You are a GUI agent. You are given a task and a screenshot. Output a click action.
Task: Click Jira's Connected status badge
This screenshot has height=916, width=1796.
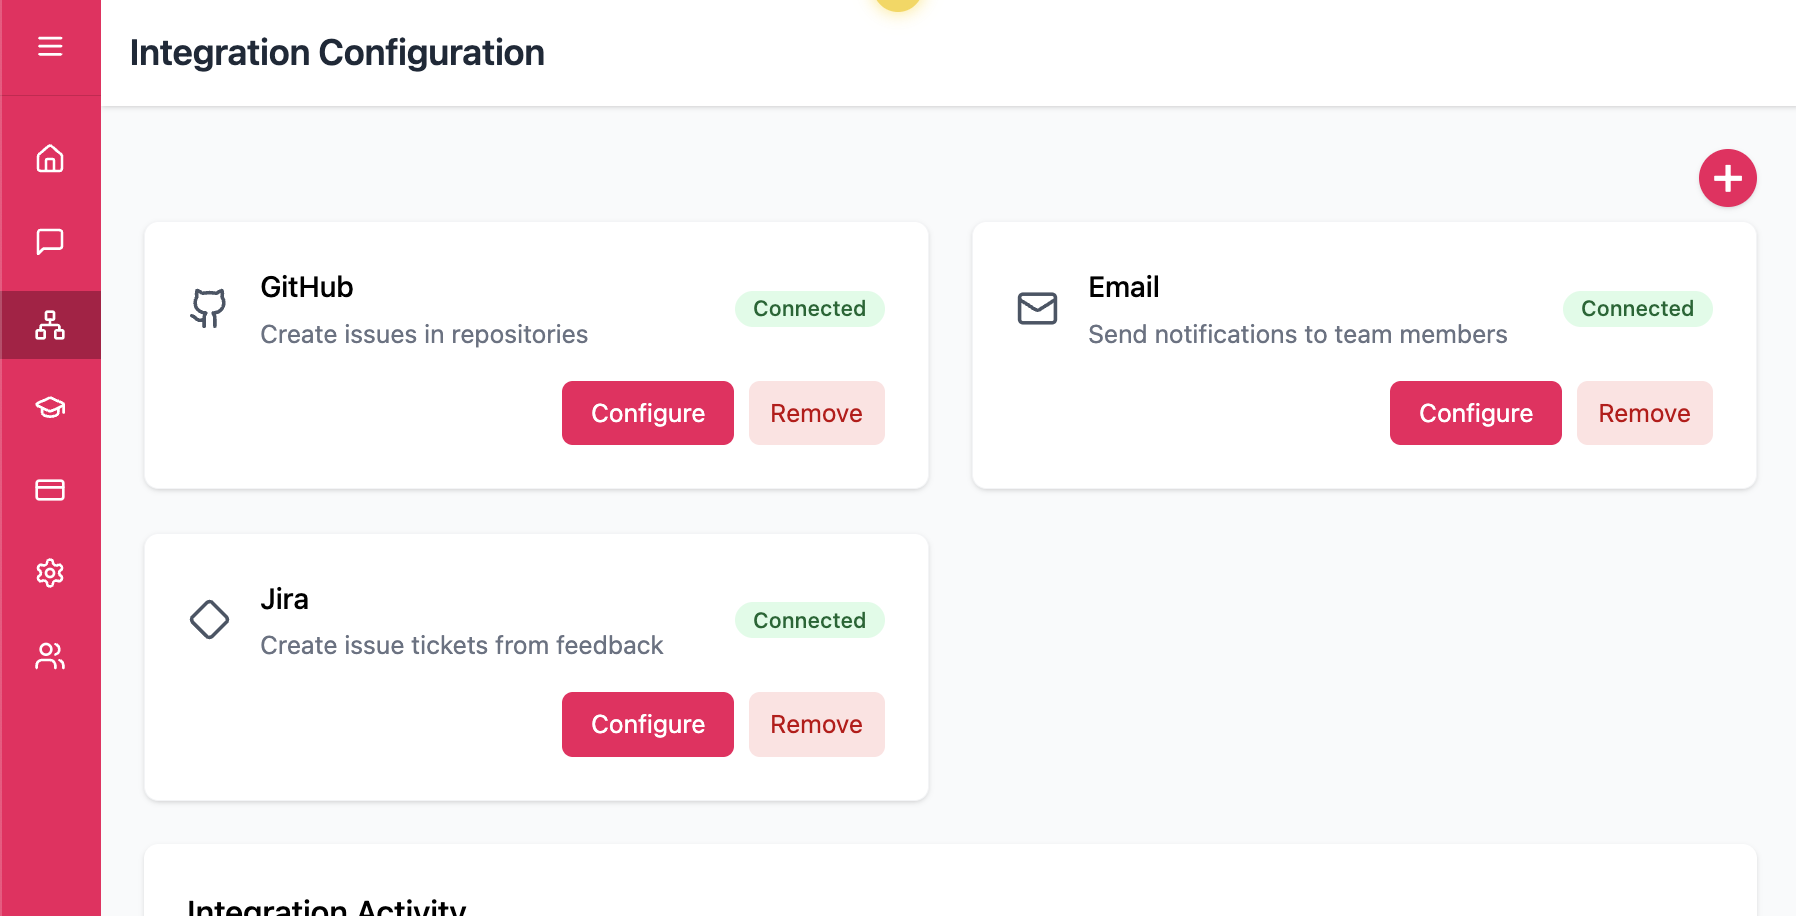(x=809, y=620)
